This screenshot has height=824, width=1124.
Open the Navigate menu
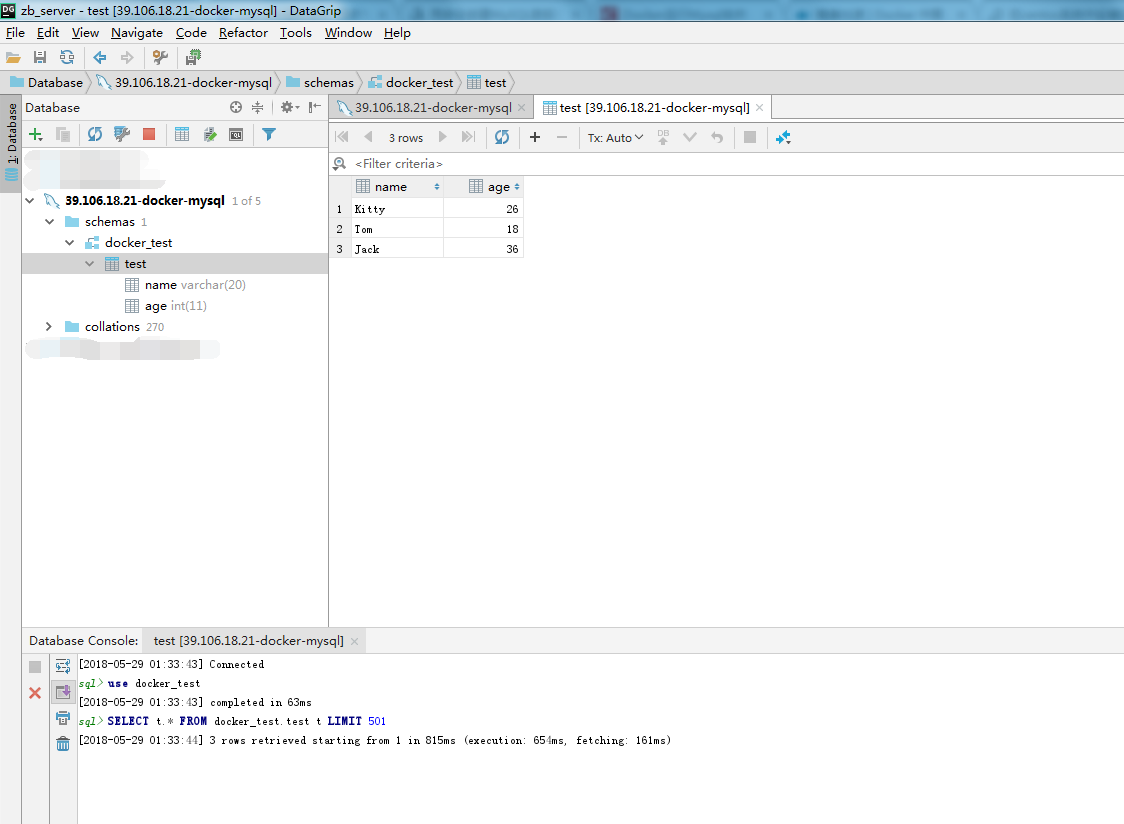click(x=137, y=33)
